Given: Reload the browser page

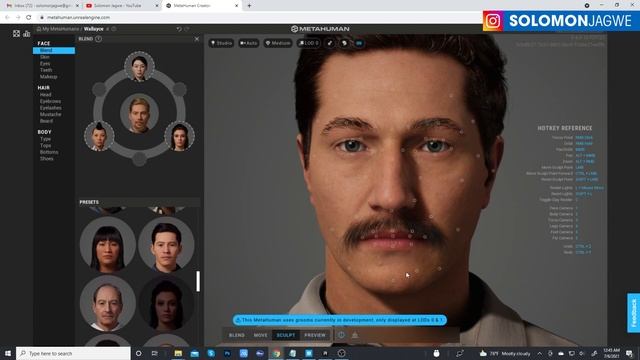Looking at the screenshot, I should 29,18.
